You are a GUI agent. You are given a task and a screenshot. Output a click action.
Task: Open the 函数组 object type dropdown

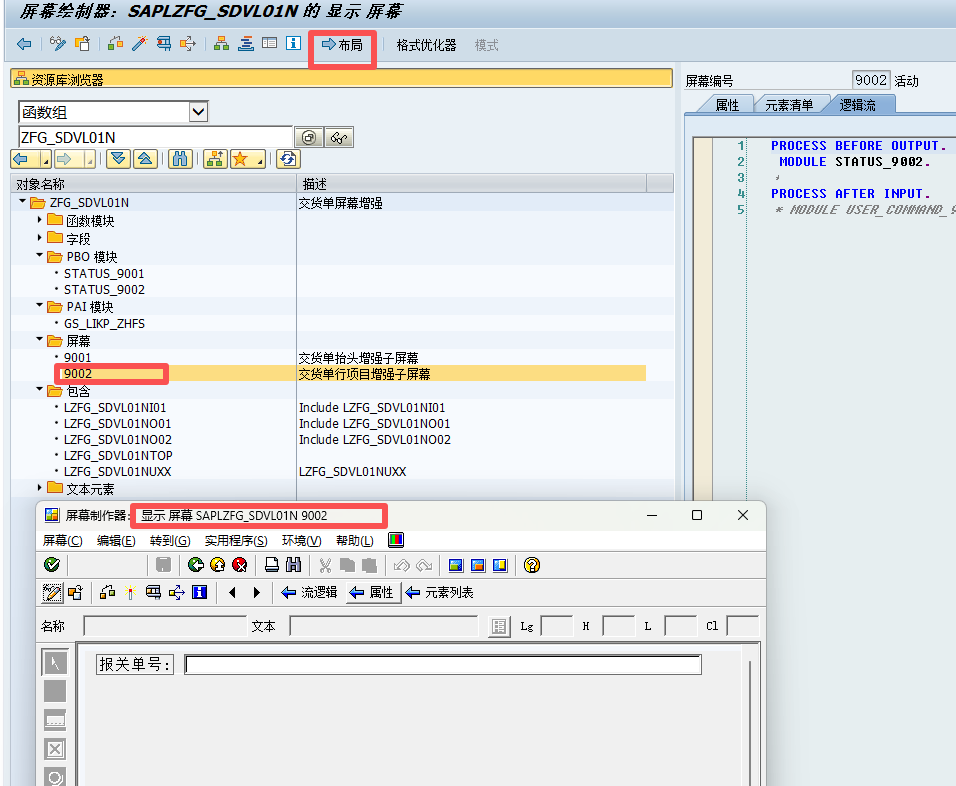(x=198, y=112)
